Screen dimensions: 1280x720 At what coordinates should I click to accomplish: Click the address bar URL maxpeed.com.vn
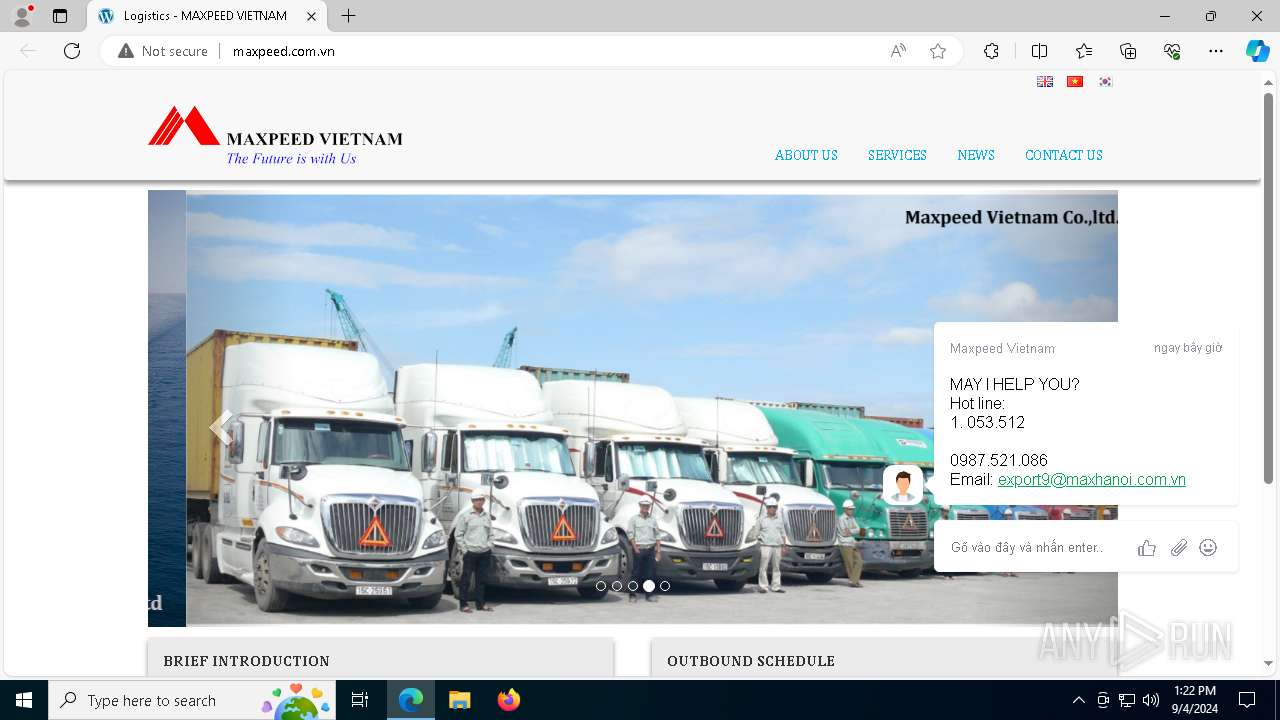click(284, 51)
